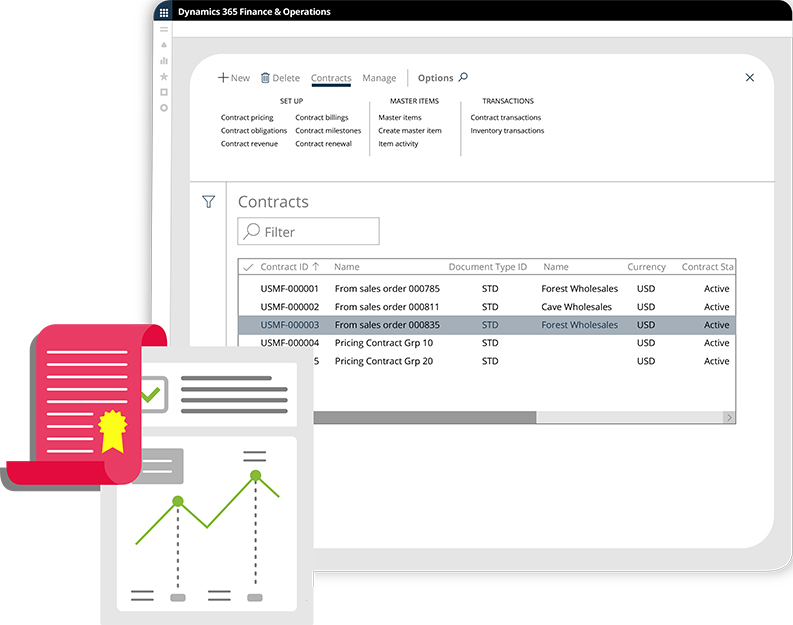Click the Document Type ID column header
793x625 pixels.
(x=488, y=266)
